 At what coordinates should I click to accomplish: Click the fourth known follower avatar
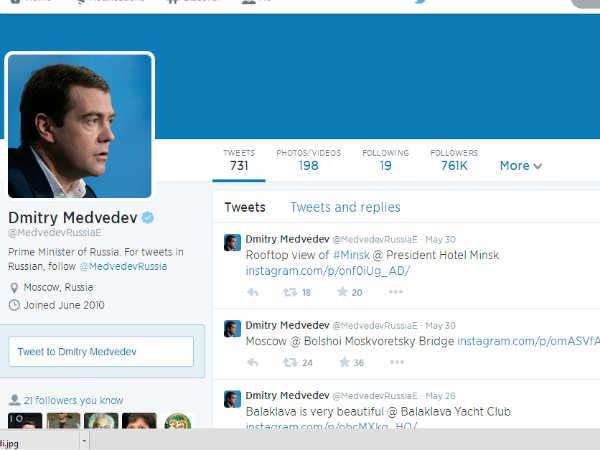coord(139,421)
